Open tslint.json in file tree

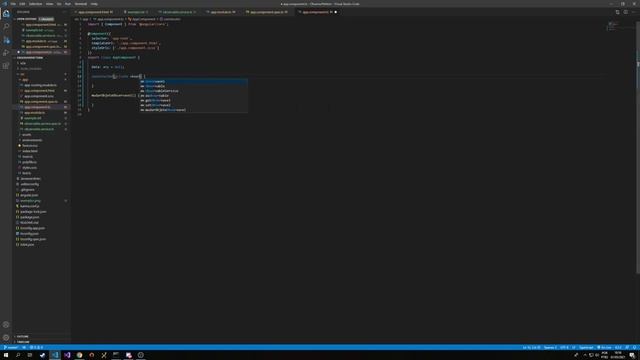[27, 244]
